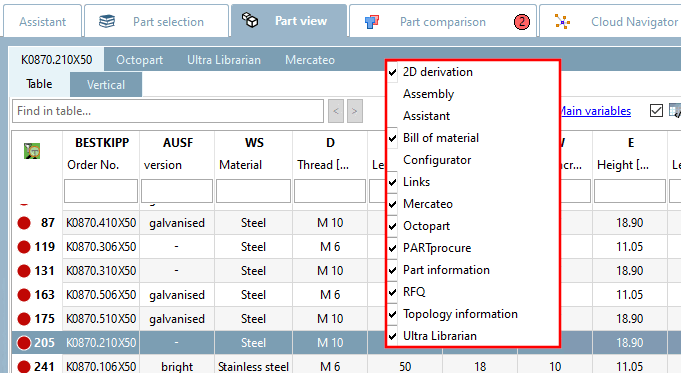Click the Part view cubes icon

(x=250, y=20)
